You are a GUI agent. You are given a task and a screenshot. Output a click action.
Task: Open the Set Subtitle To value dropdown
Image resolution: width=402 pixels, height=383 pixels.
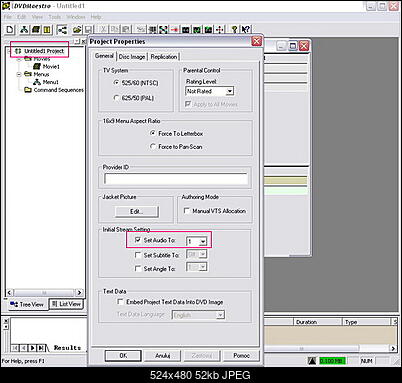(x=203, y=254)
